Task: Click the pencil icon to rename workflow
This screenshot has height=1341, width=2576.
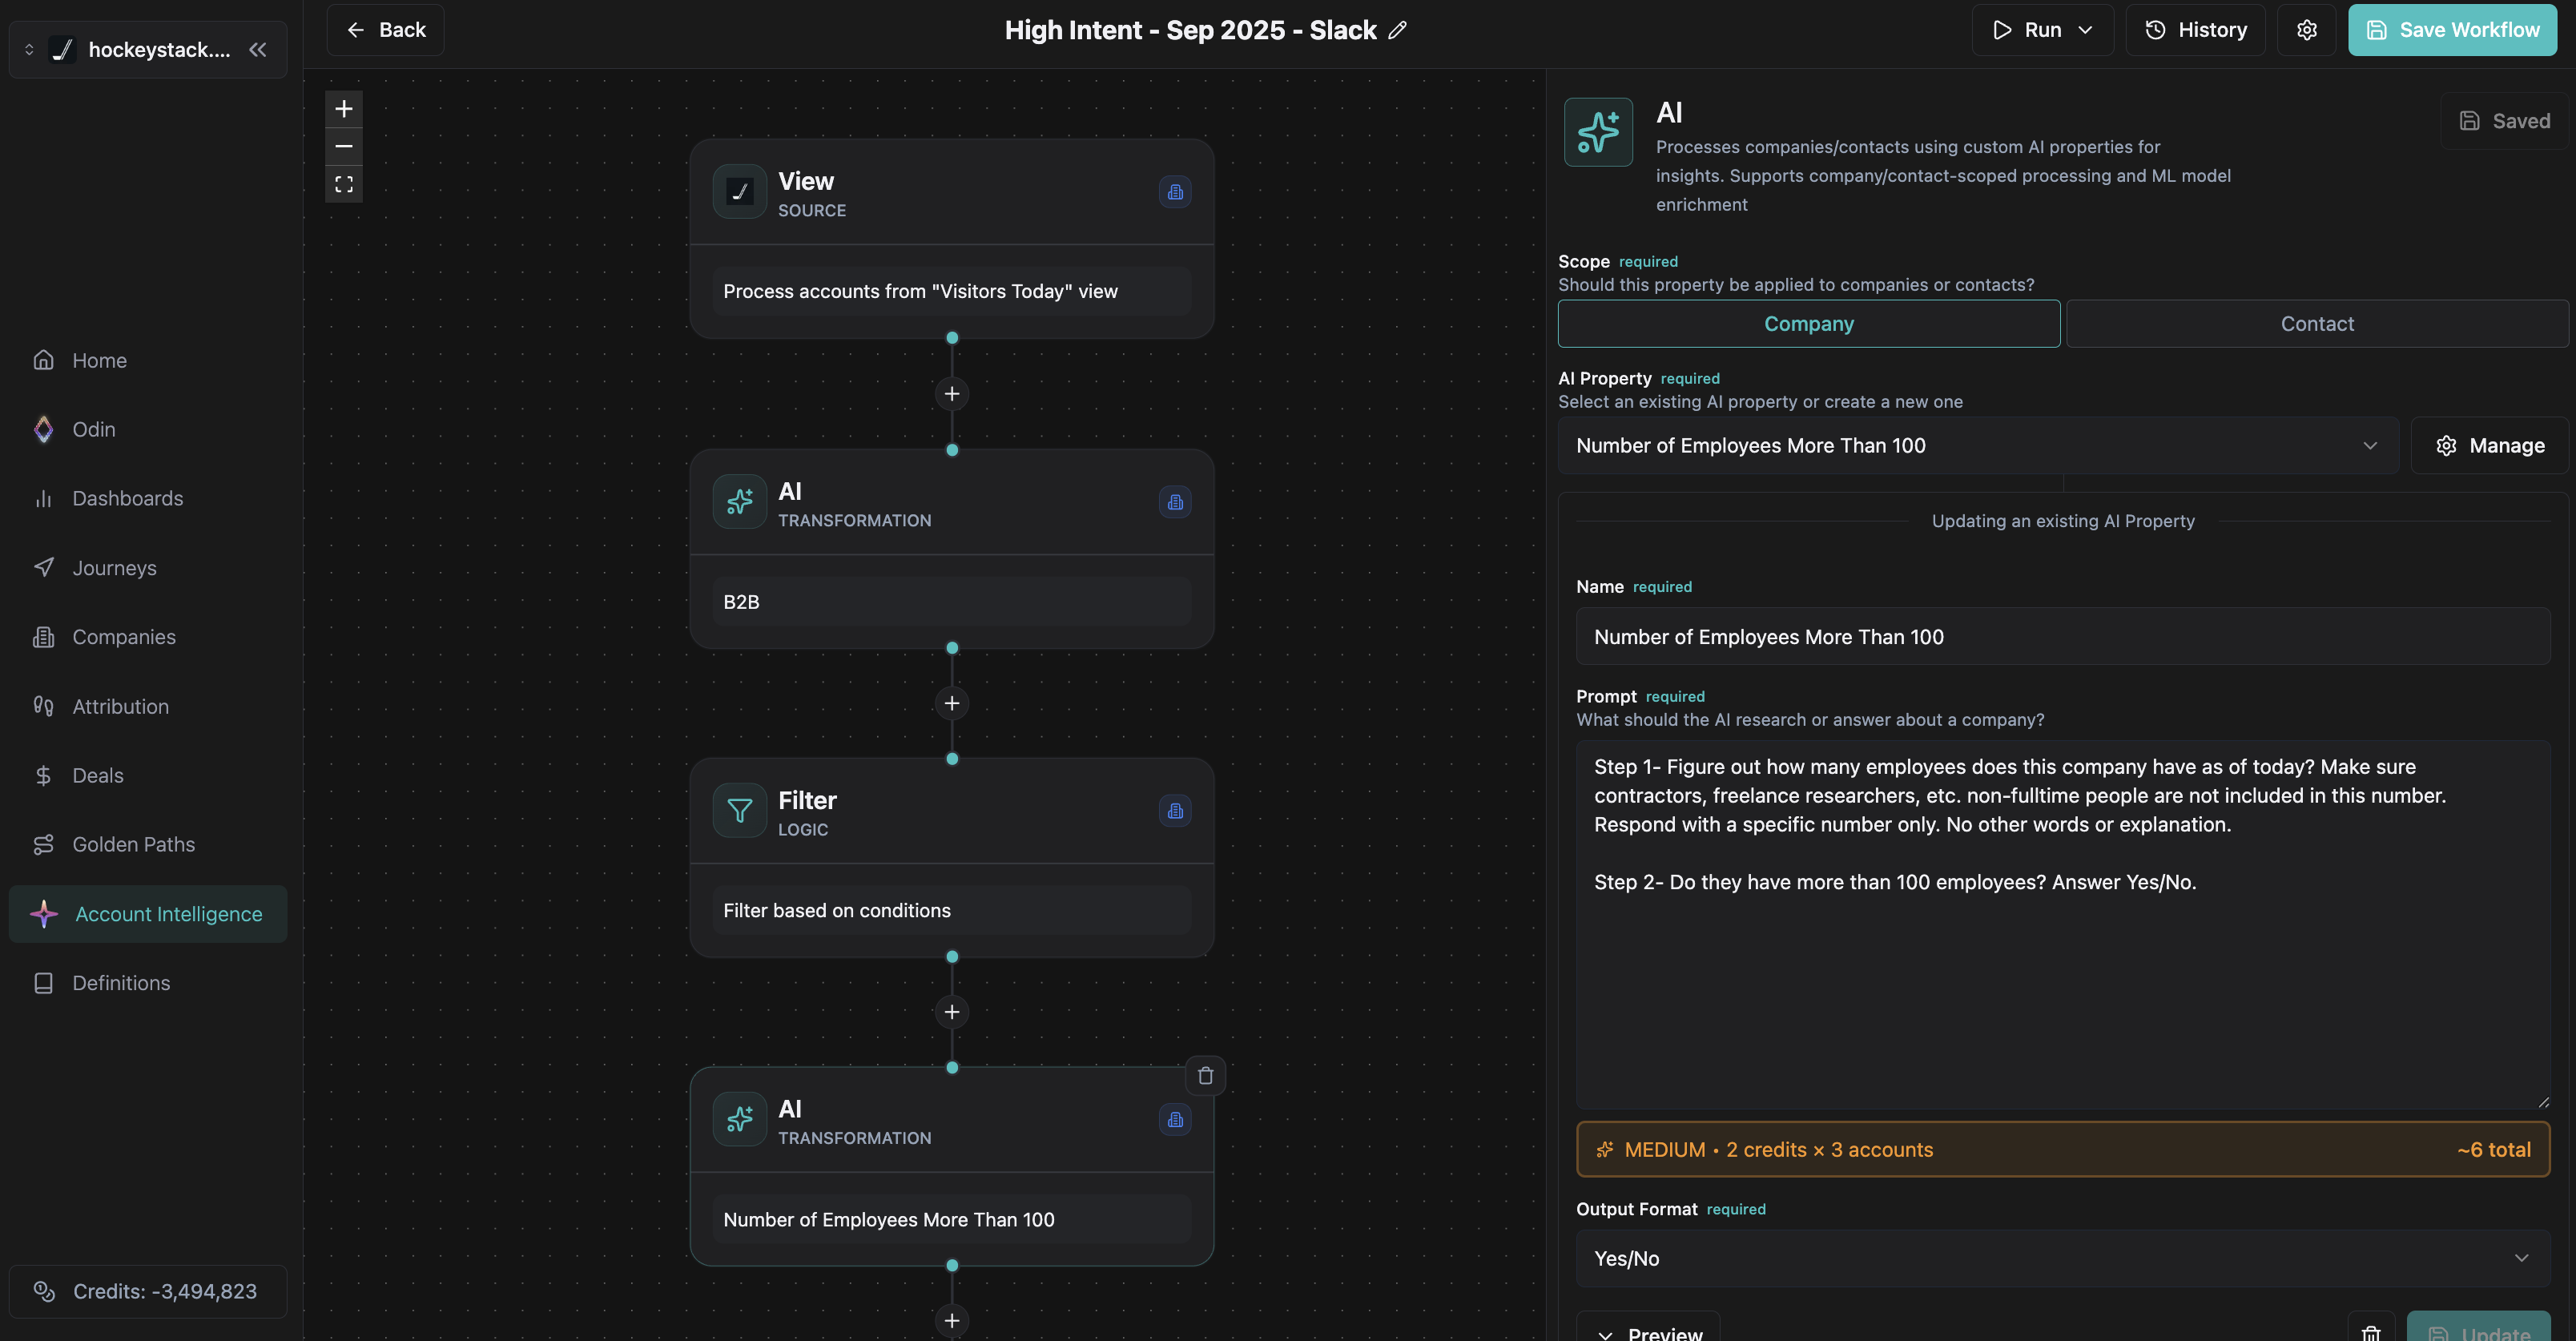Action: tap(1397, 30)
